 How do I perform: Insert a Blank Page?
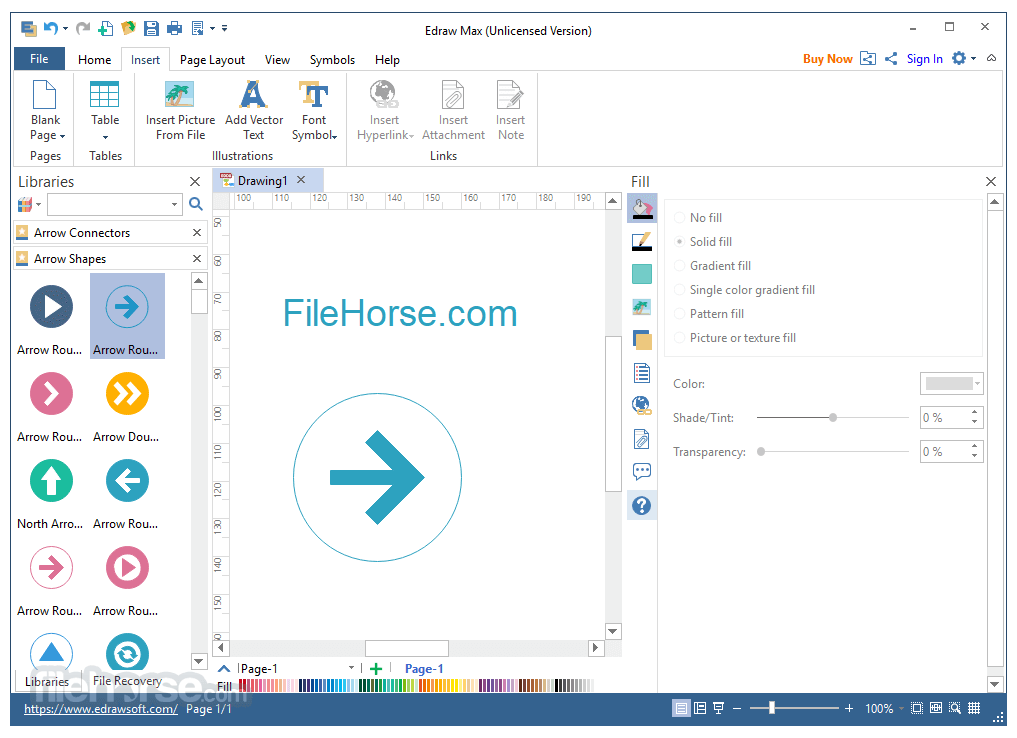coord(45,111)
